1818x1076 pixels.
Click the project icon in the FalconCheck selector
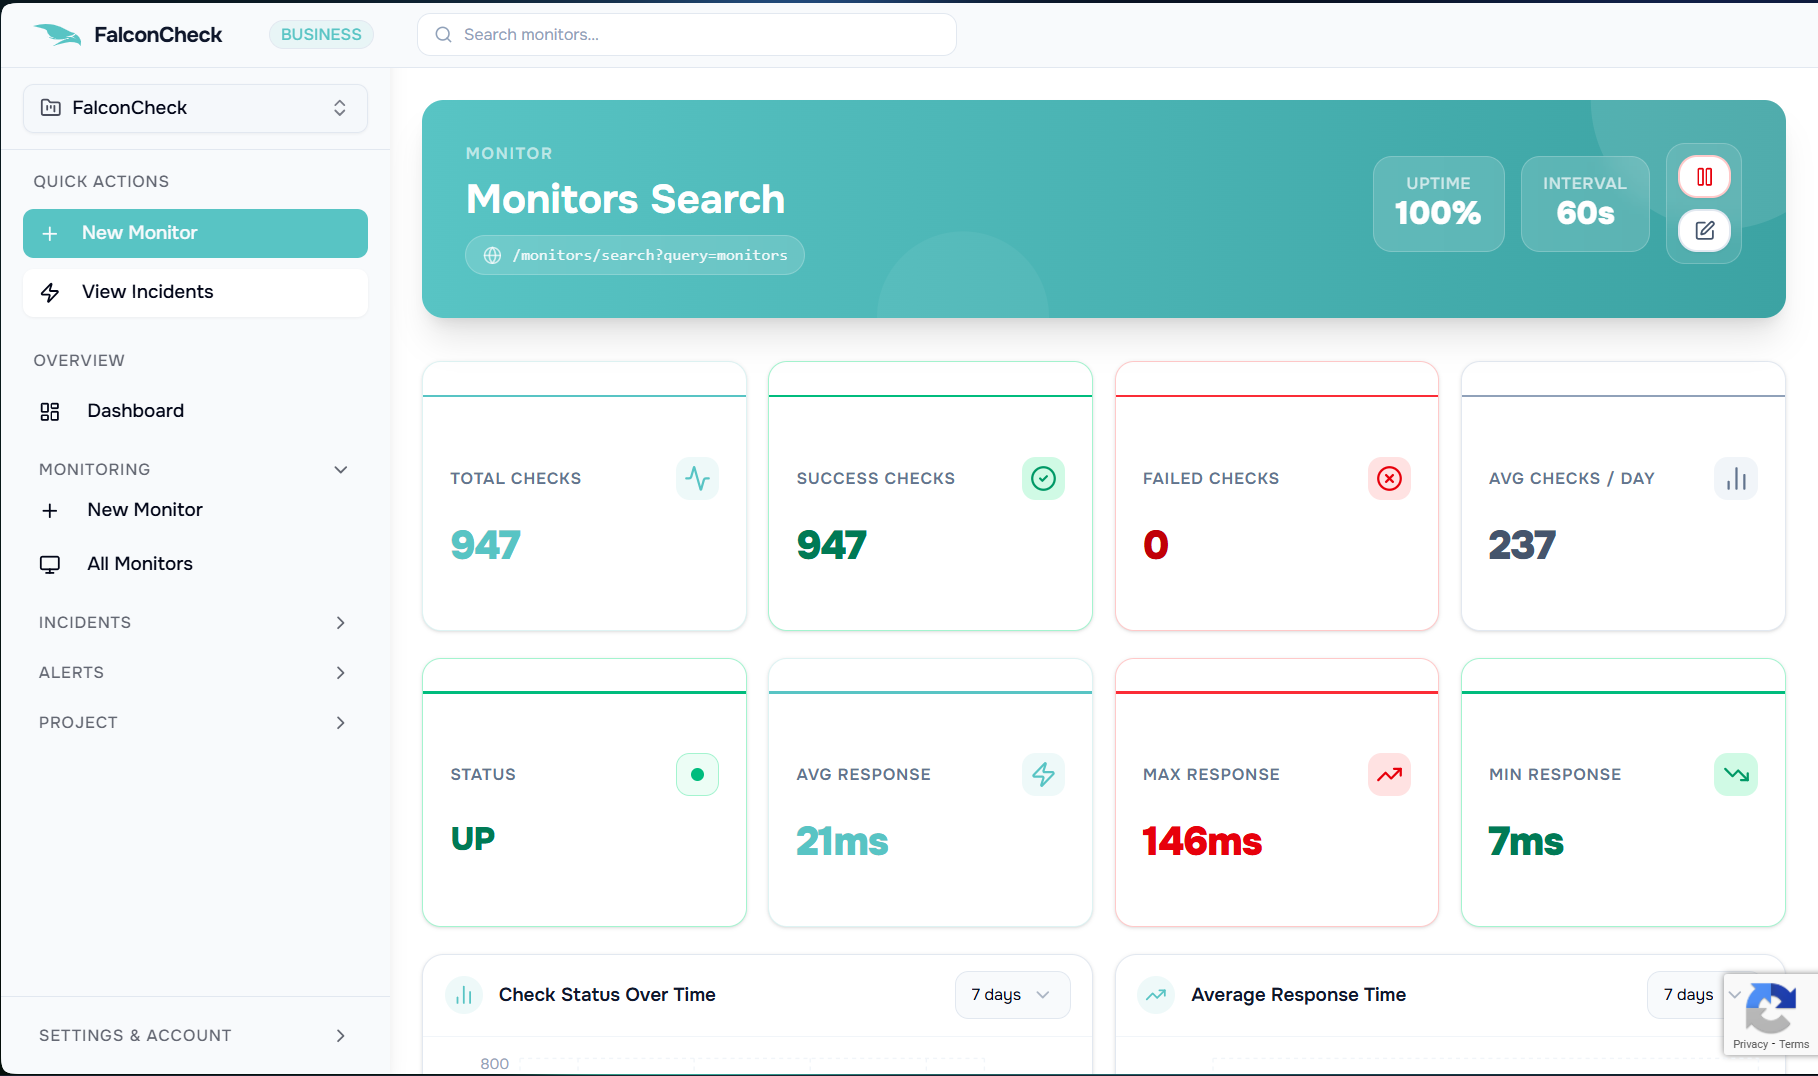[50, 108]
